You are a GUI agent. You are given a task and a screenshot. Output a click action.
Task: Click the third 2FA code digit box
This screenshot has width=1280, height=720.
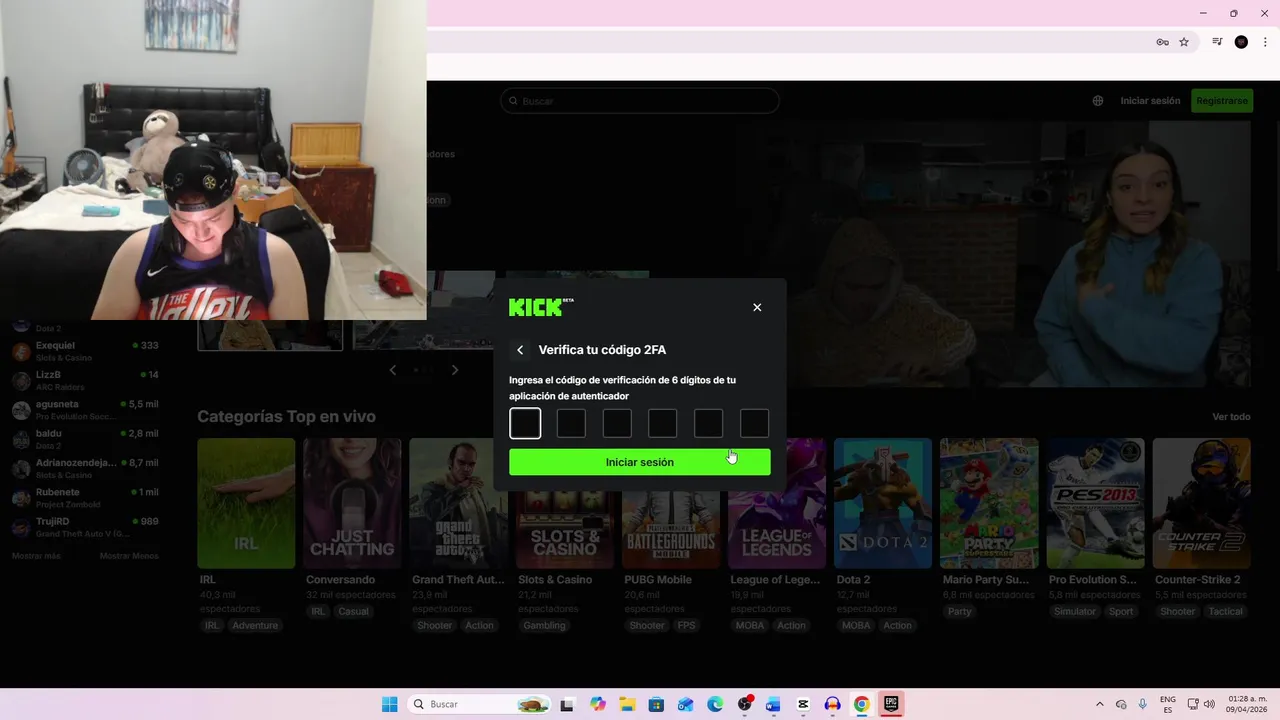[x=617, y=423]
